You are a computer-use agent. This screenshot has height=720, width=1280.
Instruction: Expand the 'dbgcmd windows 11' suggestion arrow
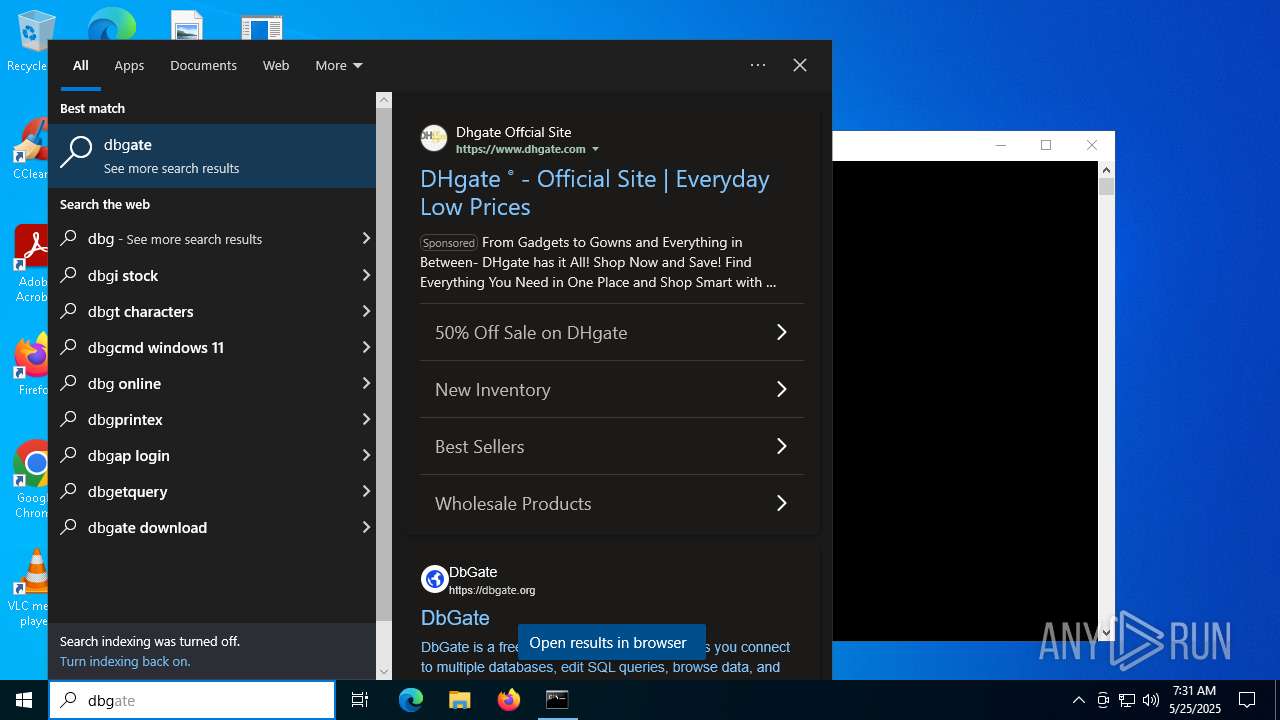[366, 347]
